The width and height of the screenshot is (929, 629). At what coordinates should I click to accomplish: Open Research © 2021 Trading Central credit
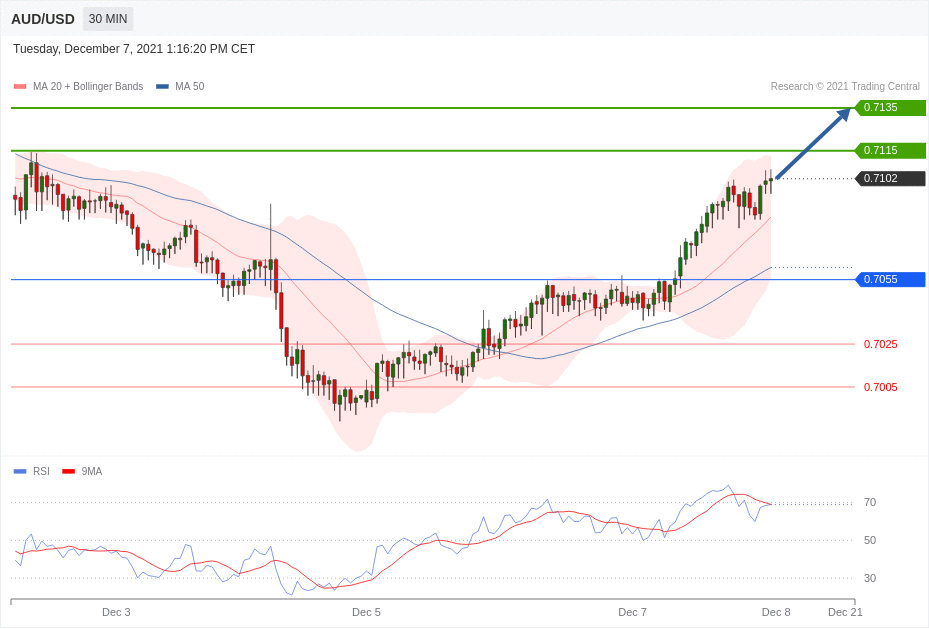click(x=845, y=86)
